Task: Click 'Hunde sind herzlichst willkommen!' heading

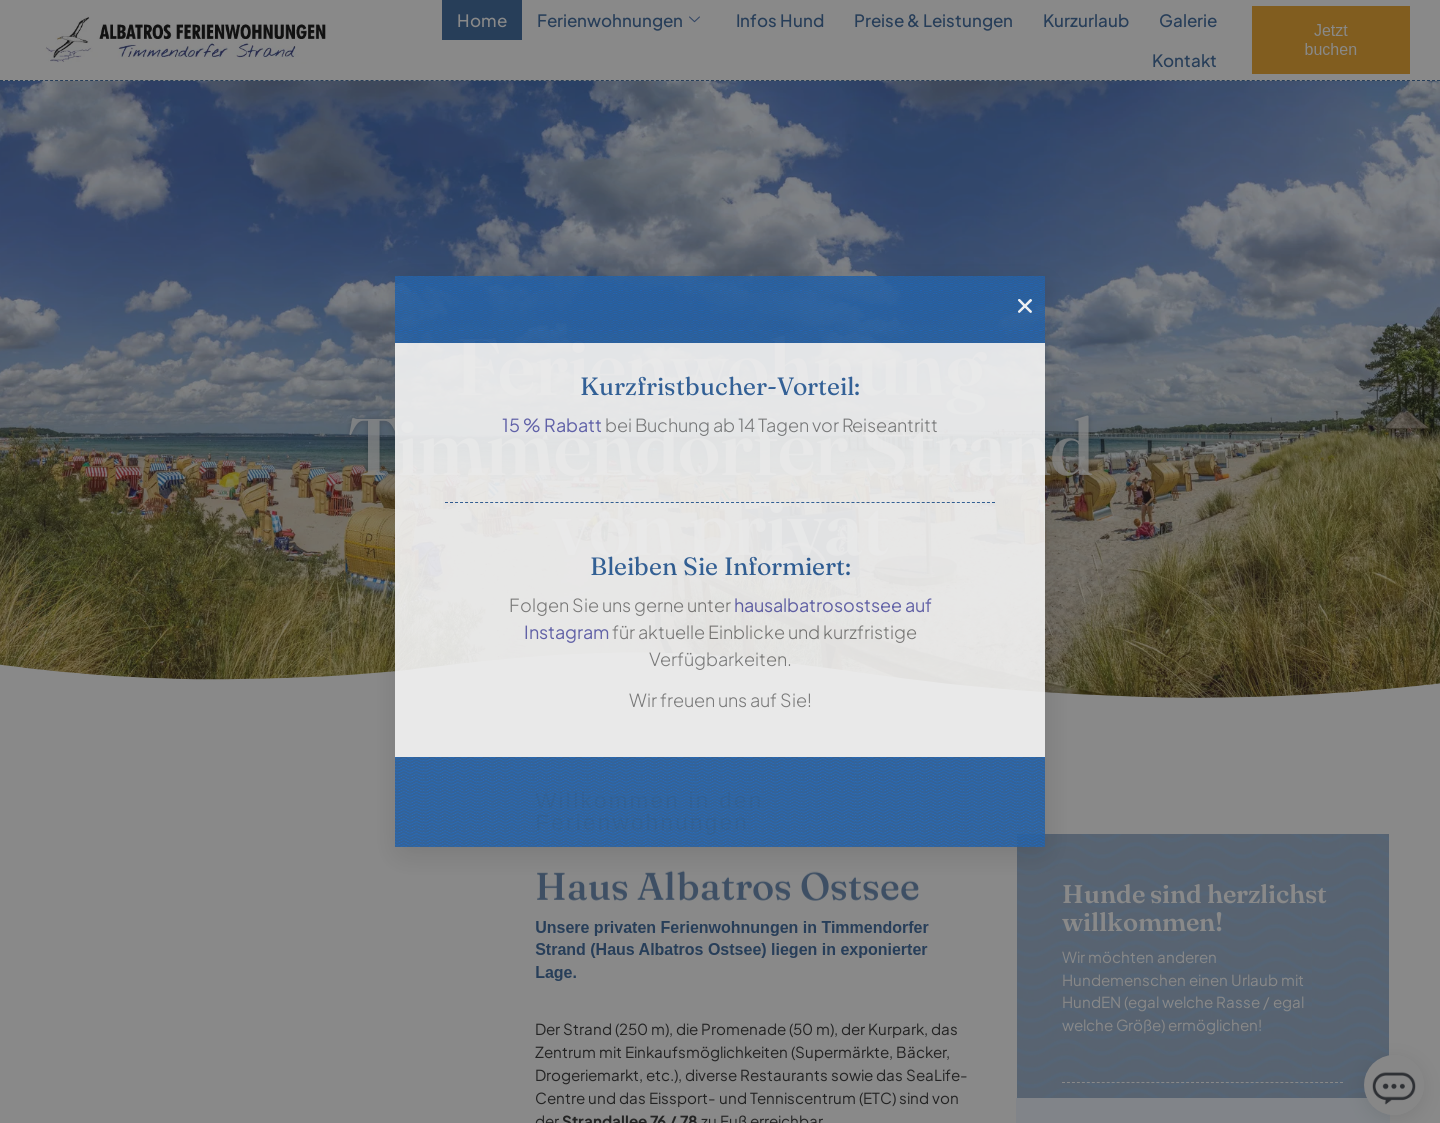Action: tap(1194, 908)
